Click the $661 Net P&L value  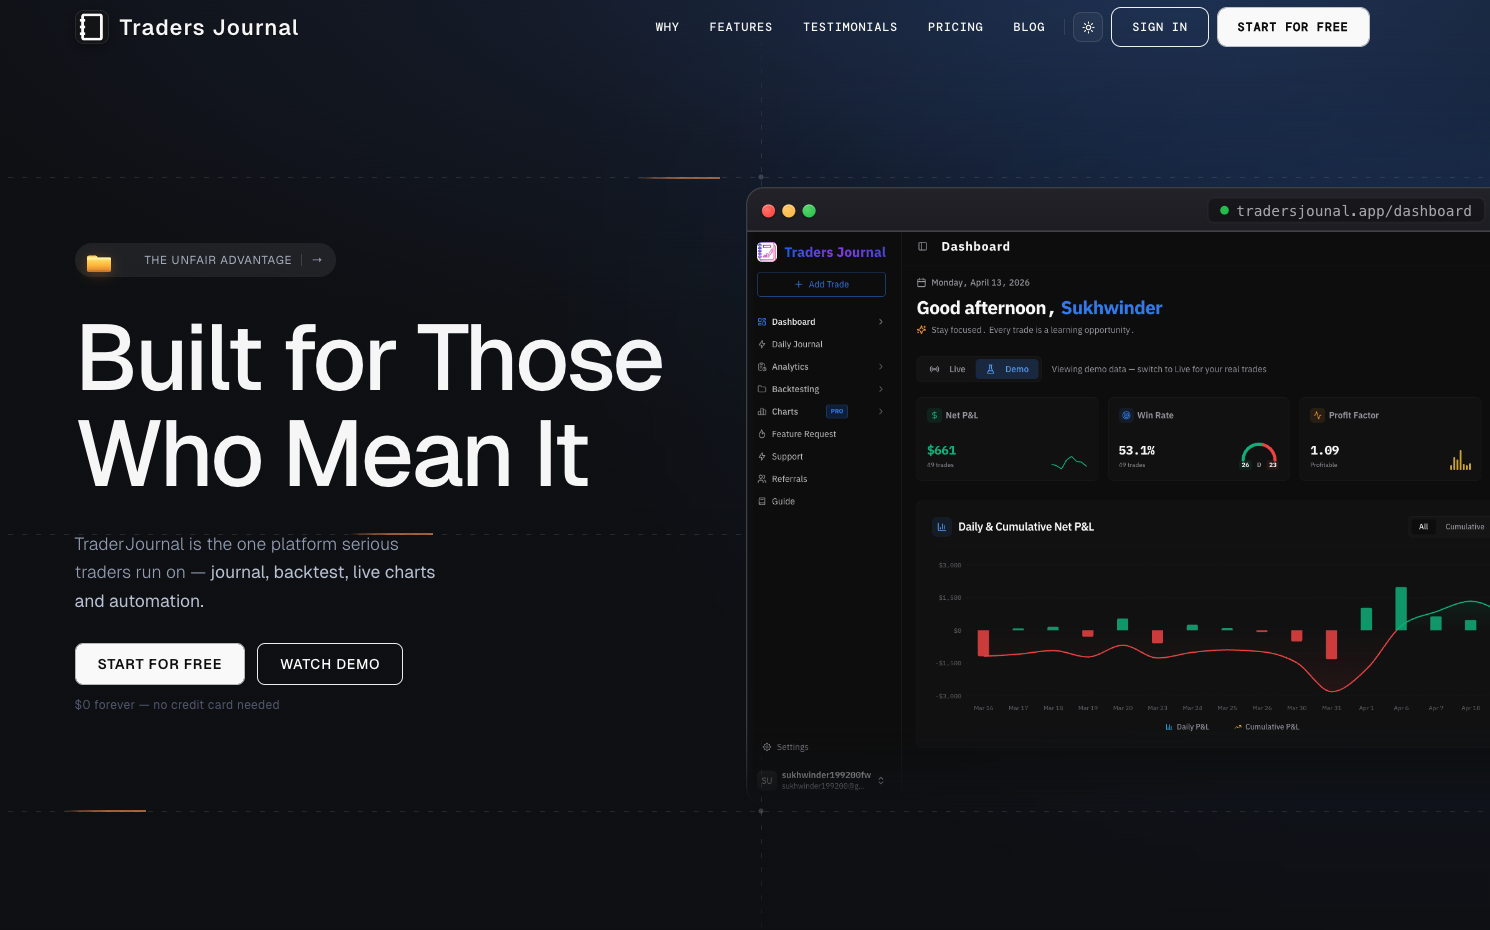click(941, 451)
